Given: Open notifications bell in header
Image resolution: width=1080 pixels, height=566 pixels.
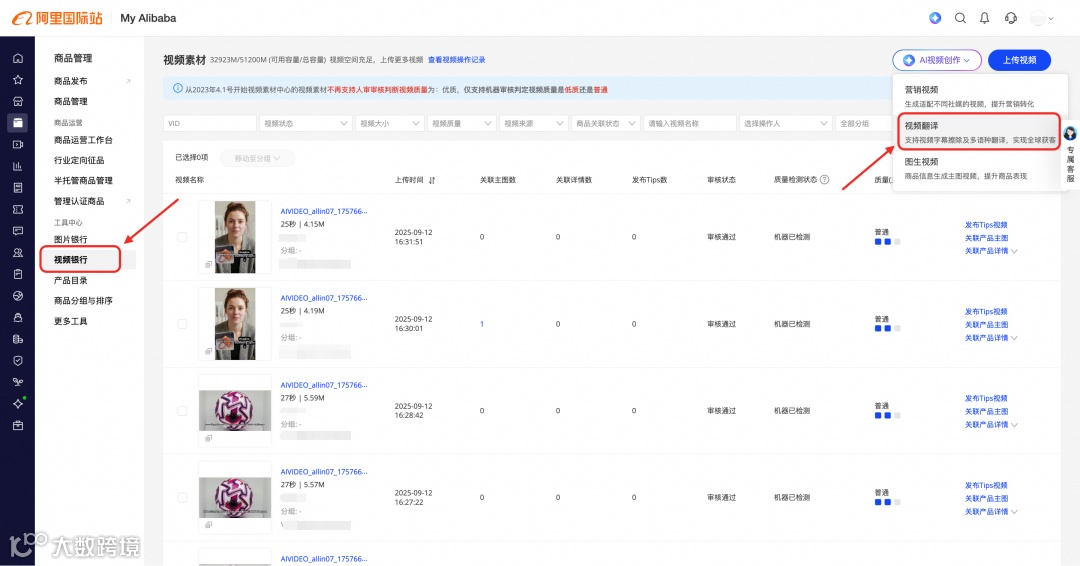Looking at the screenshot, I should [985, 18].
